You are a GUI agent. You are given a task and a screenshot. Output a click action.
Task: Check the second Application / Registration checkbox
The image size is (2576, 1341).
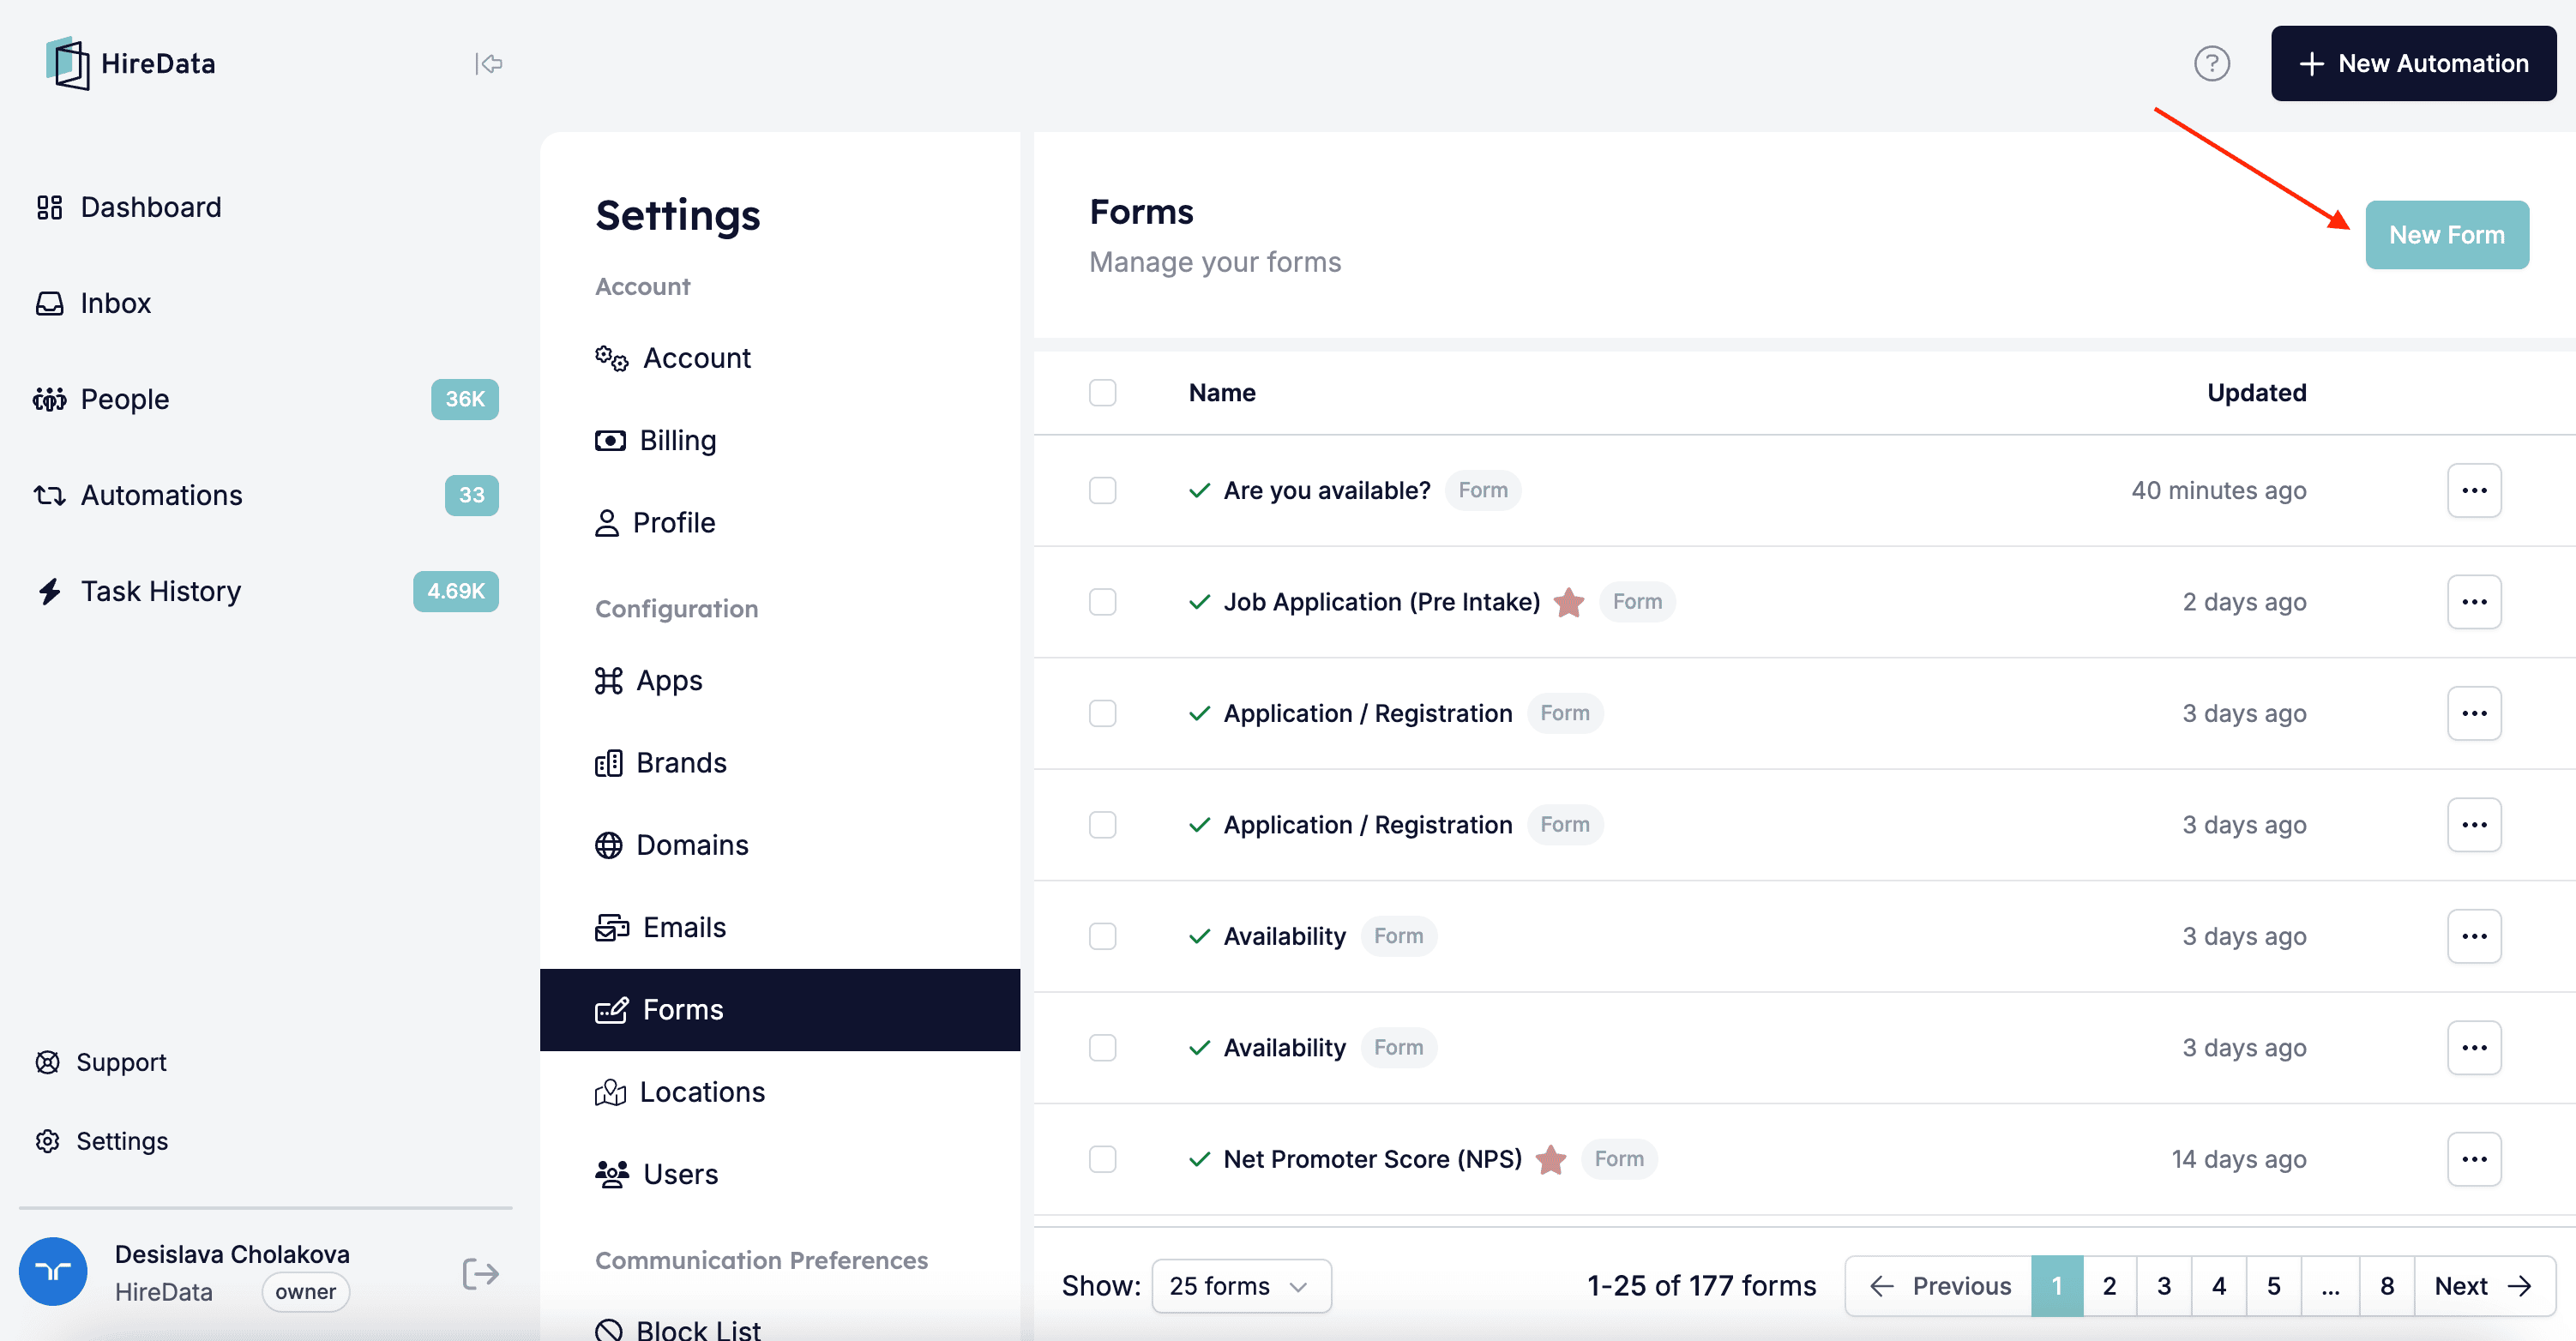point(1102,825)
